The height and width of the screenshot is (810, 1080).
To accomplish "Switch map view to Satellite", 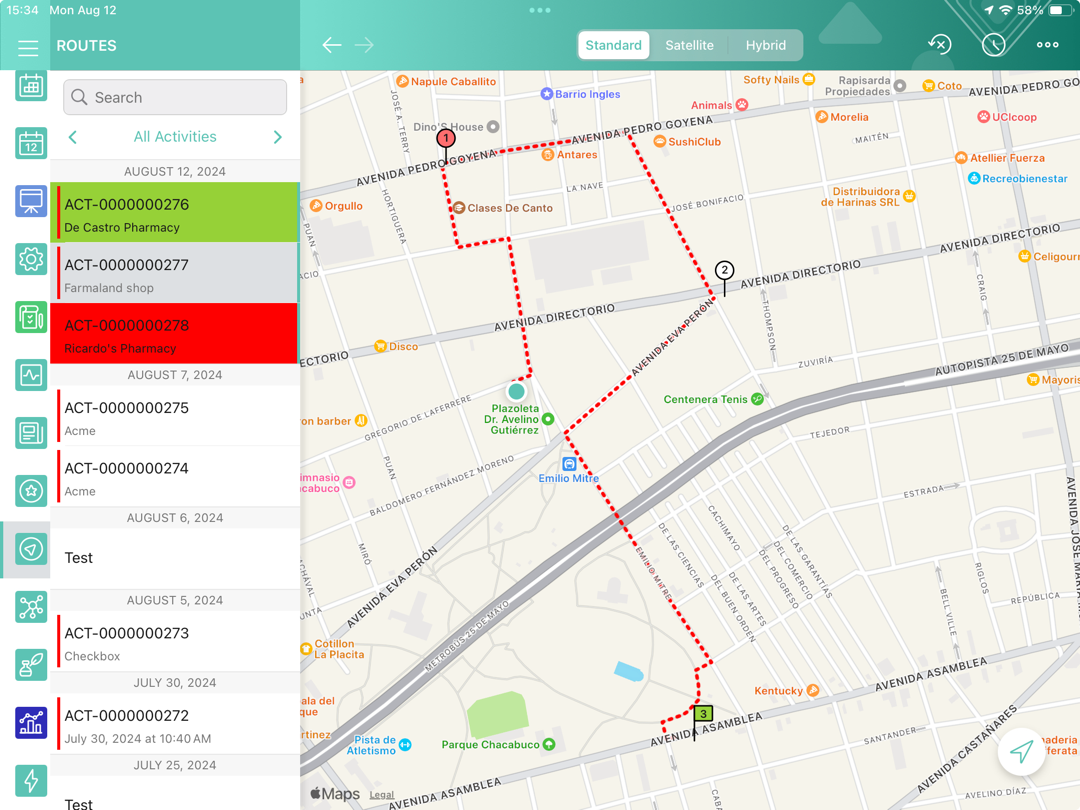I will [x=689, y=45].
